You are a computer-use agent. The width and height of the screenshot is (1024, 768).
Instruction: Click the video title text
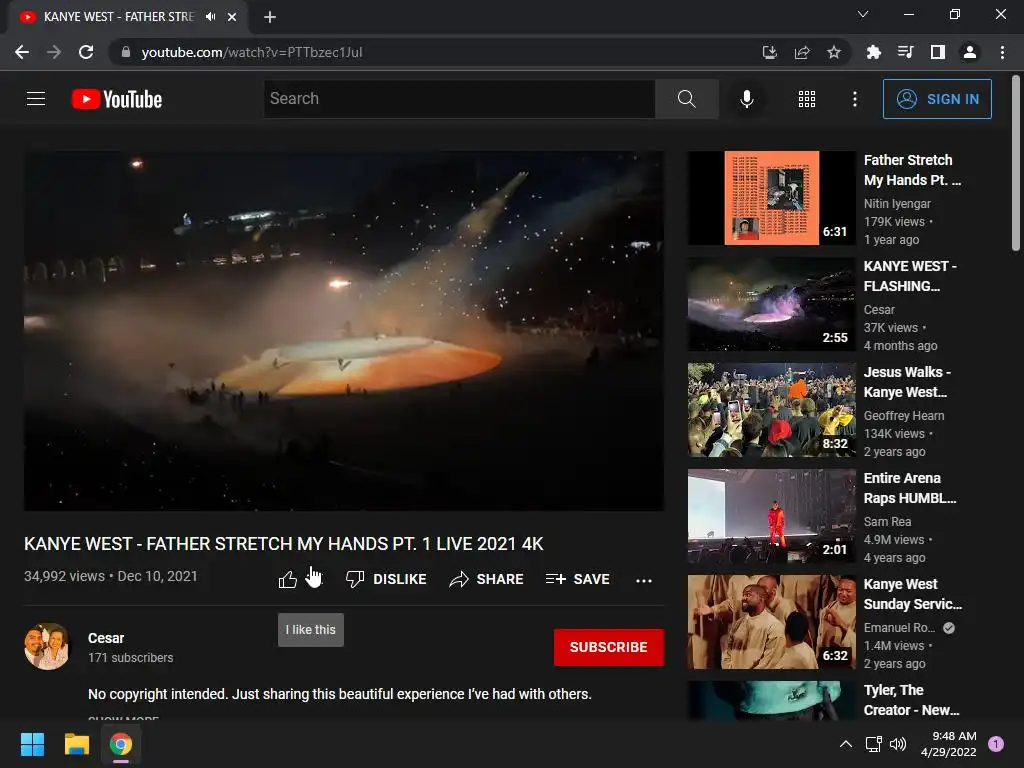283,544
